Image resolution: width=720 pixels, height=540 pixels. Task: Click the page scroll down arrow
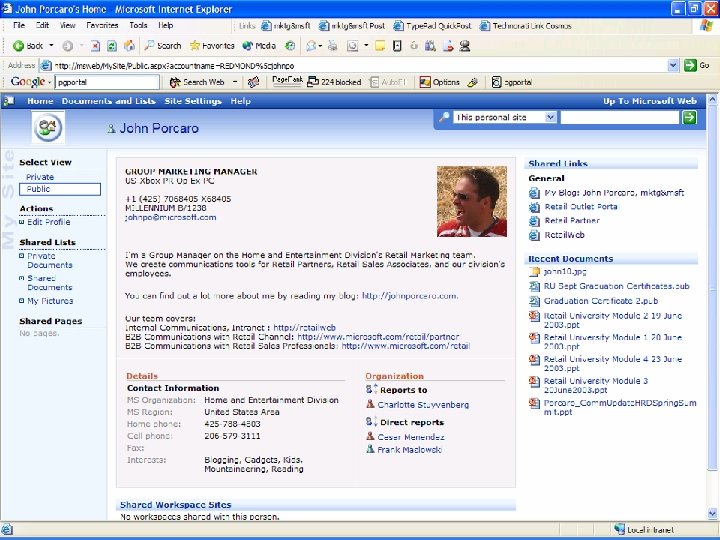[x=712, y=513]
